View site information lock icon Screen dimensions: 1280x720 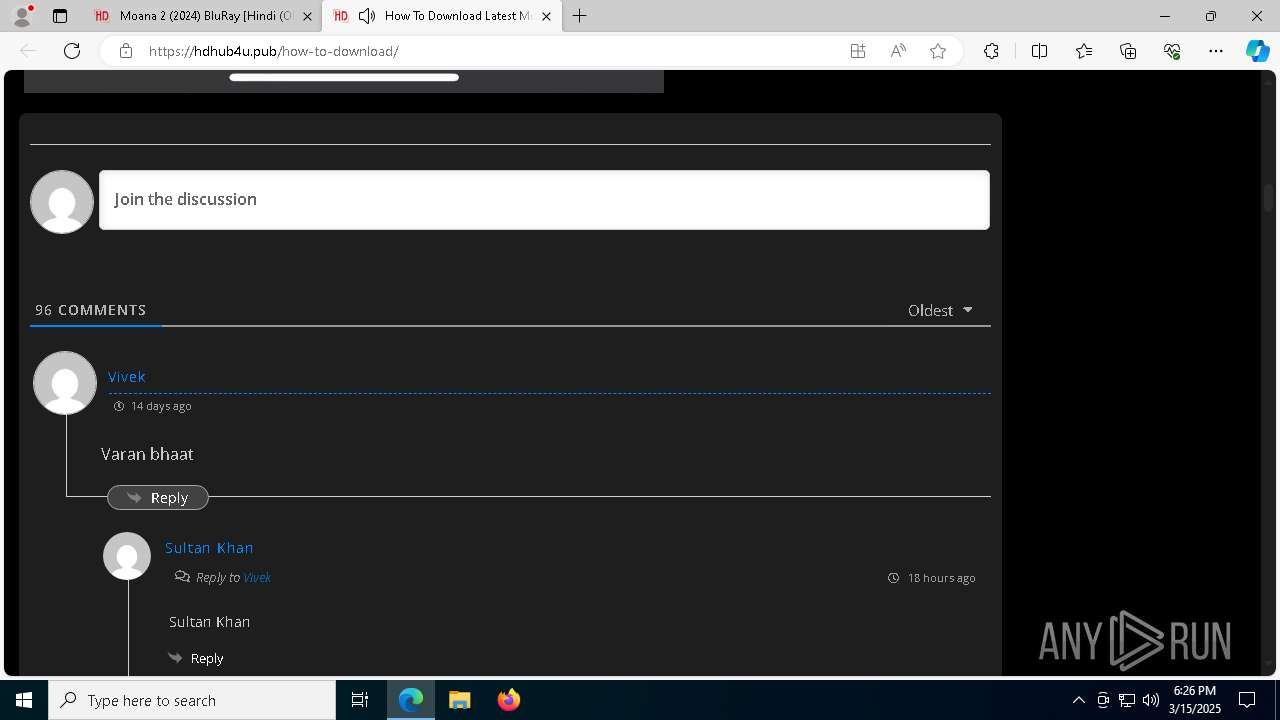[126, 51]
